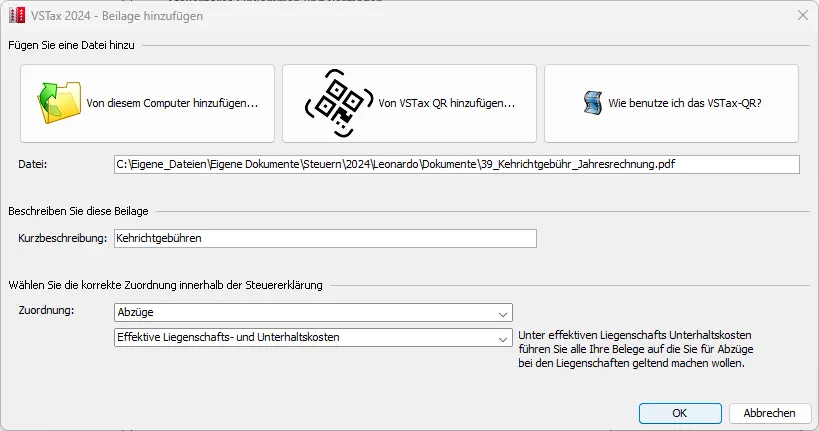Click the Liegenschafts Unterhaltskosten explanation text
The height and width of the screenshot is (431, 819).
click(x=636, y=349)
